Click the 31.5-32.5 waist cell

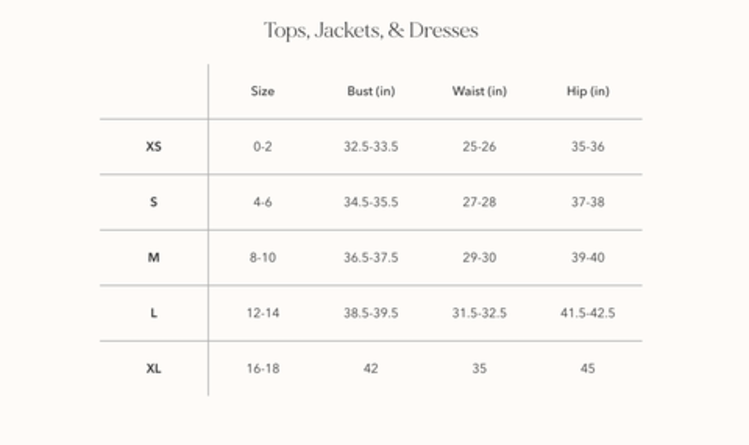pos(479,313)
